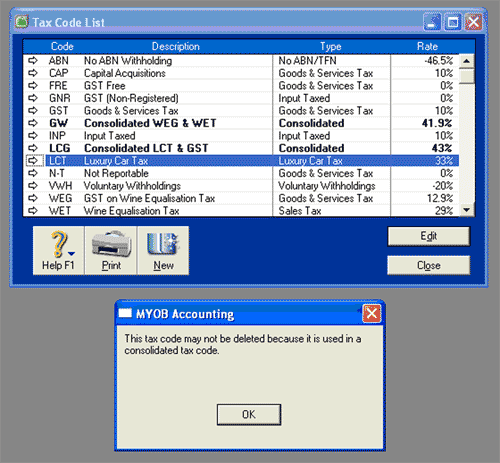This screenshot has width=500, height=463.
Task: Open zoom arrow for WET tax code
Action: (33, 211)
